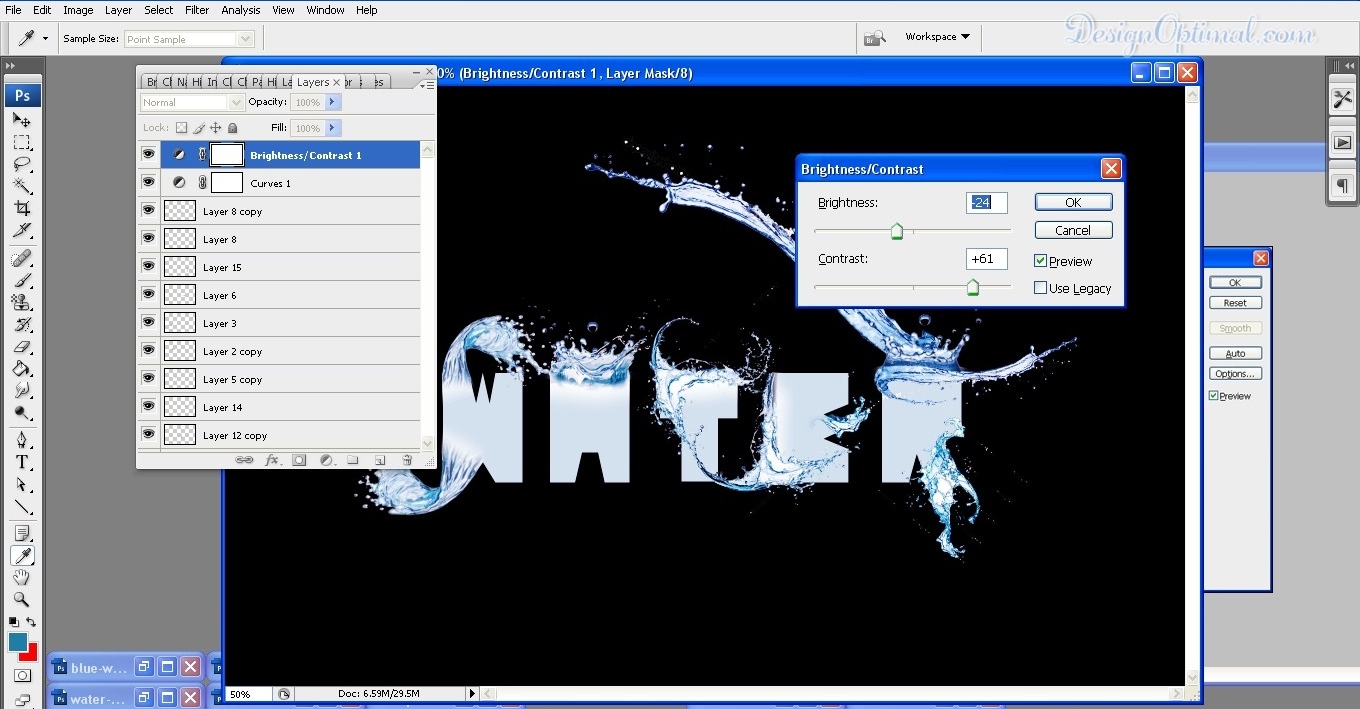Image resolution: width=1360 pixels, height=709 pixels.
Task: Select the Eraser tool
Action: [22, 346]
